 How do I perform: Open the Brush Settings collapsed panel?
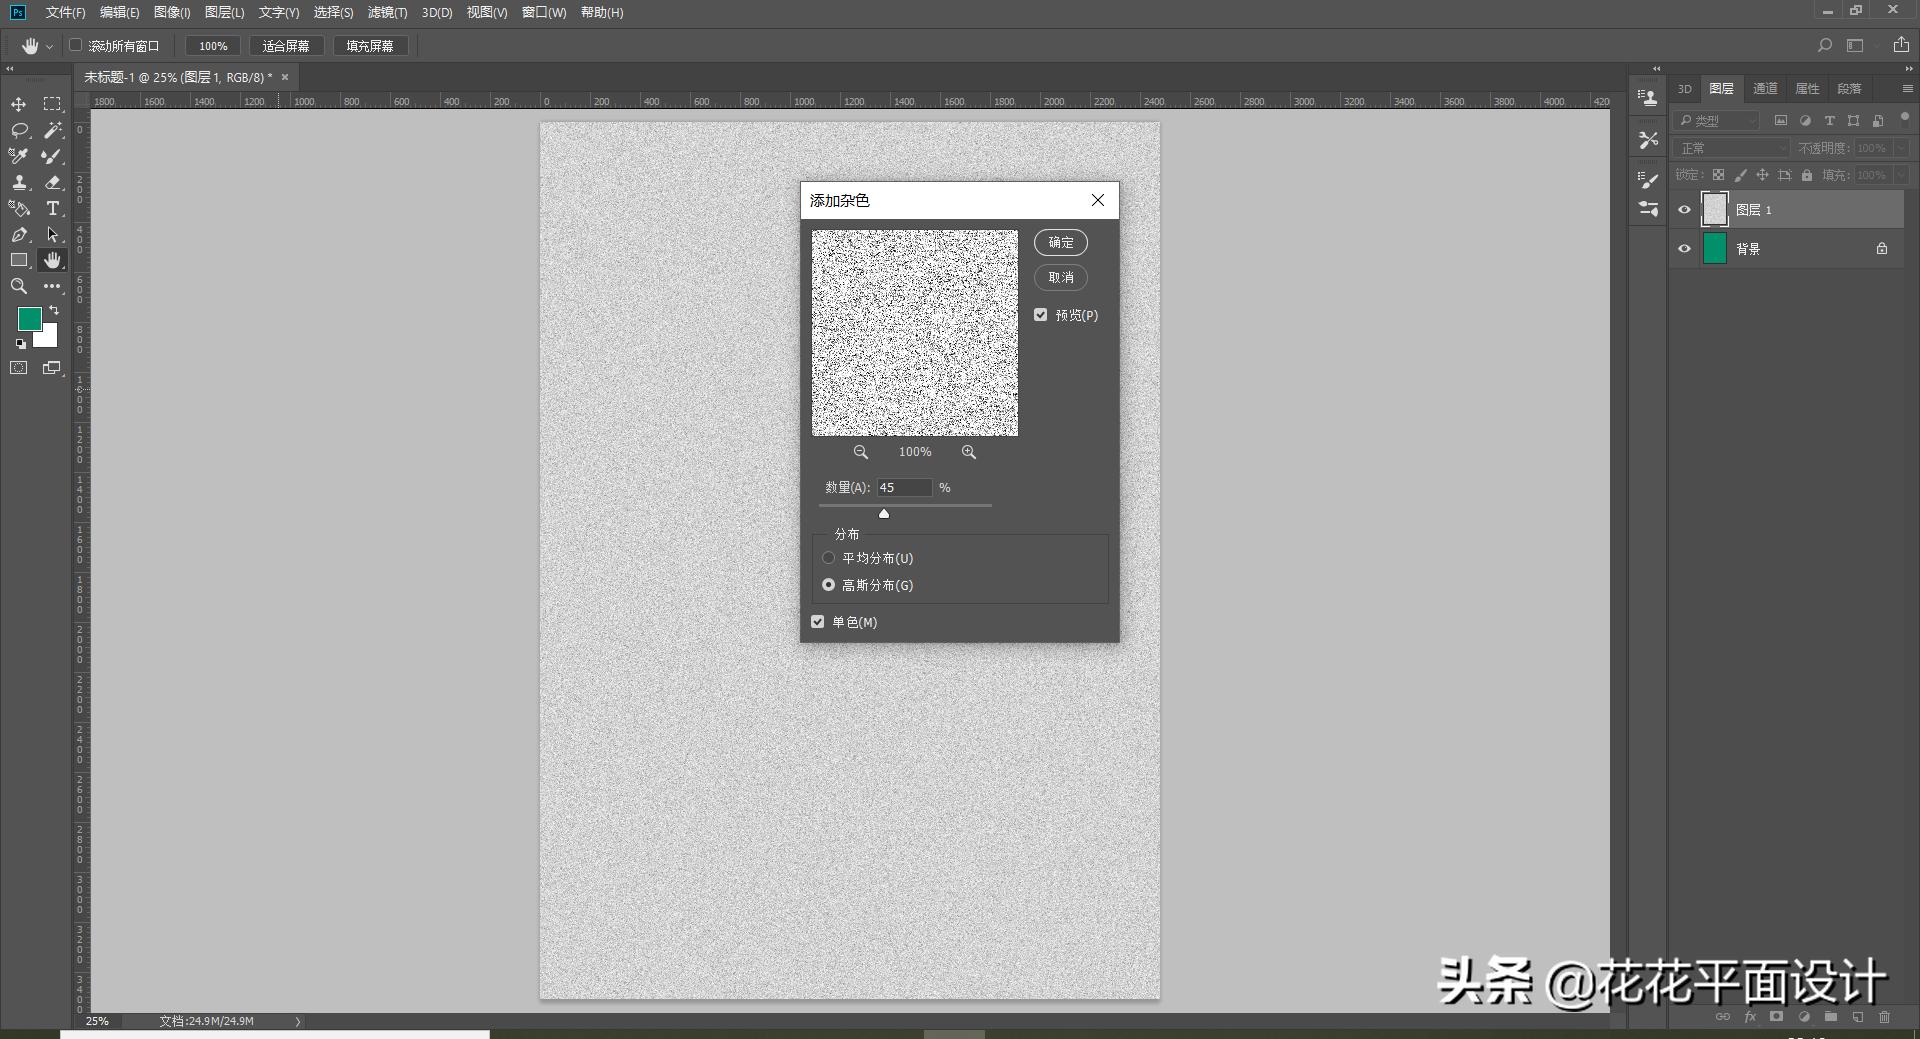point(1648,180)
